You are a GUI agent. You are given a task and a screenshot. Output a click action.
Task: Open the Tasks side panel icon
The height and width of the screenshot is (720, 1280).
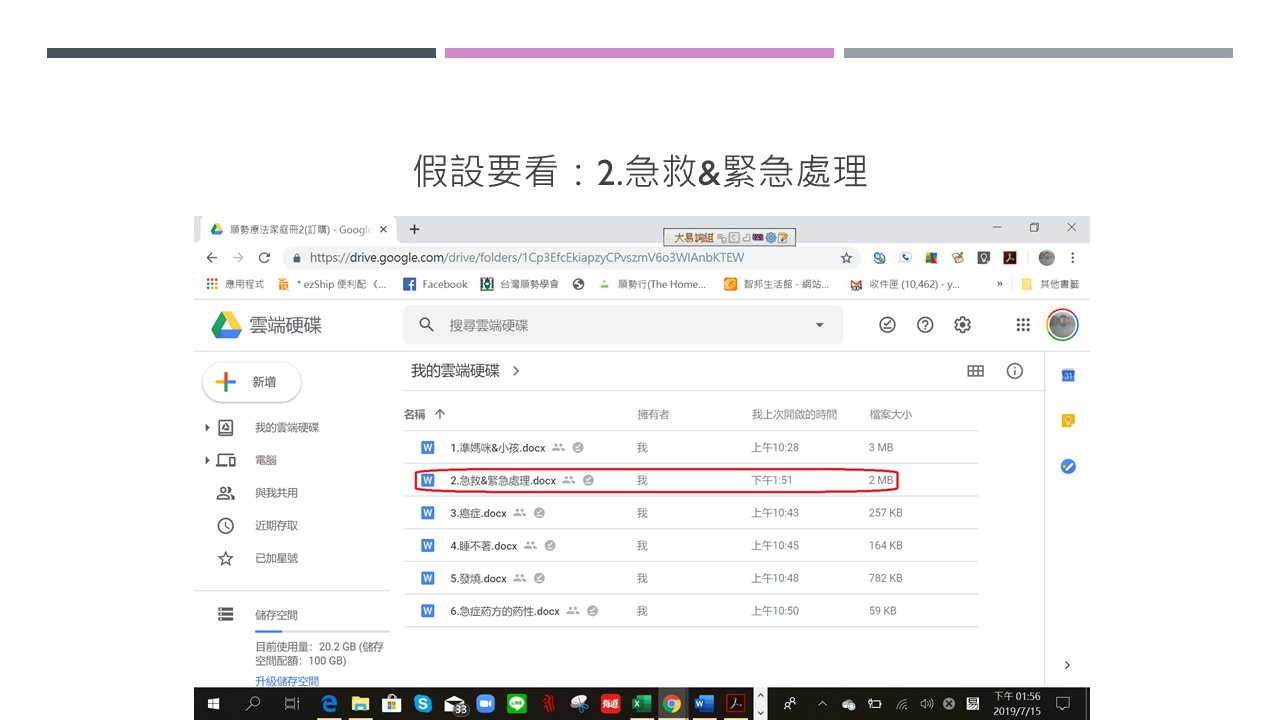1068,466
